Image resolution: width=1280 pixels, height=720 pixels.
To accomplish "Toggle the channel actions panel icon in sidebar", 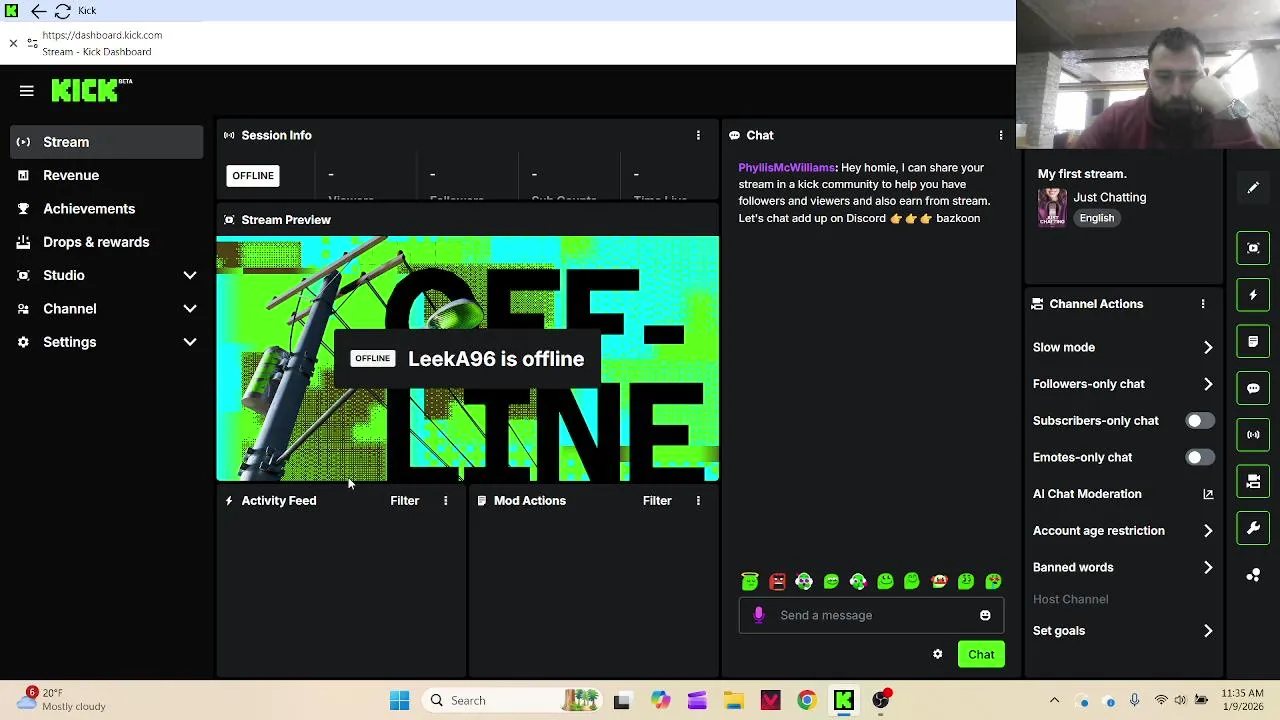I will click(x=1253, y=481).
